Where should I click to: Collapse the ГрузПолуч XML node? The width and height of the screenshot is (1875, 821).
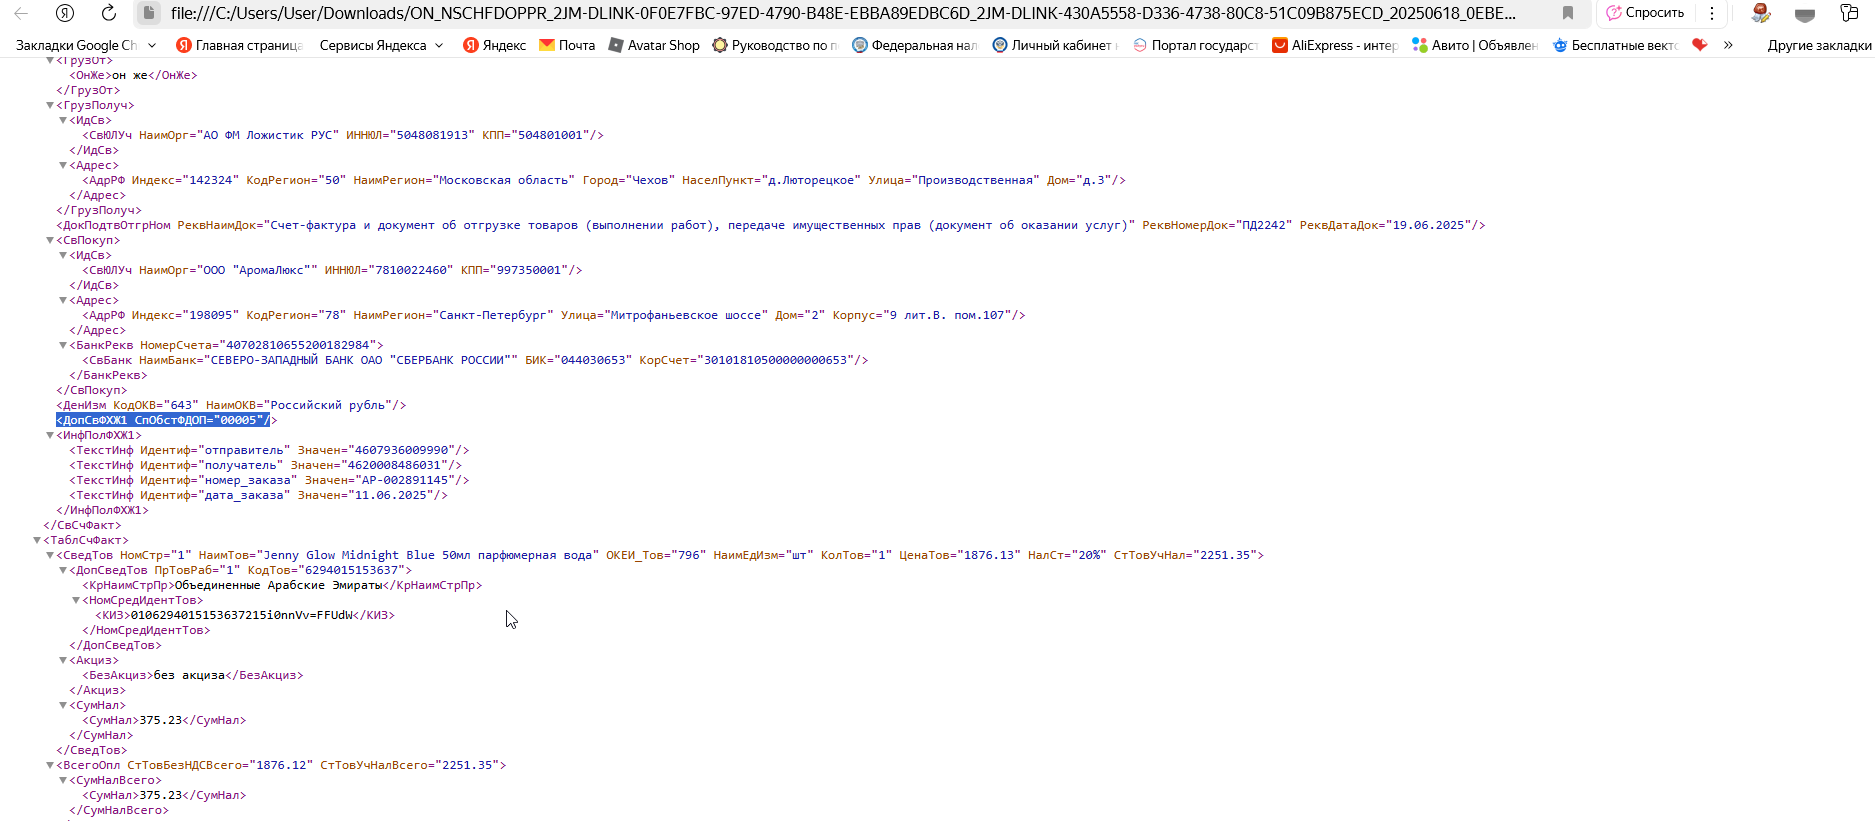pos(50,105)
